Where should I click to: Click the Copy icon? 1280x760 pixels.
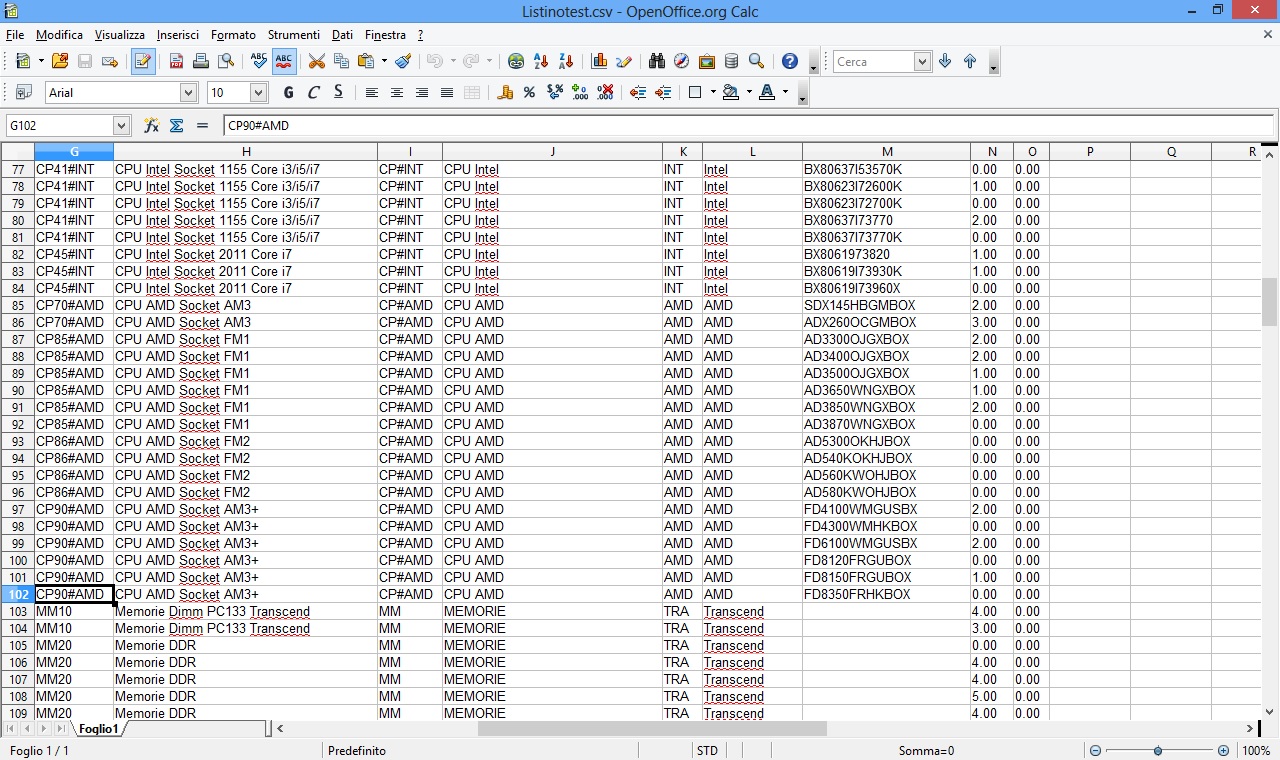coord(342,61)
